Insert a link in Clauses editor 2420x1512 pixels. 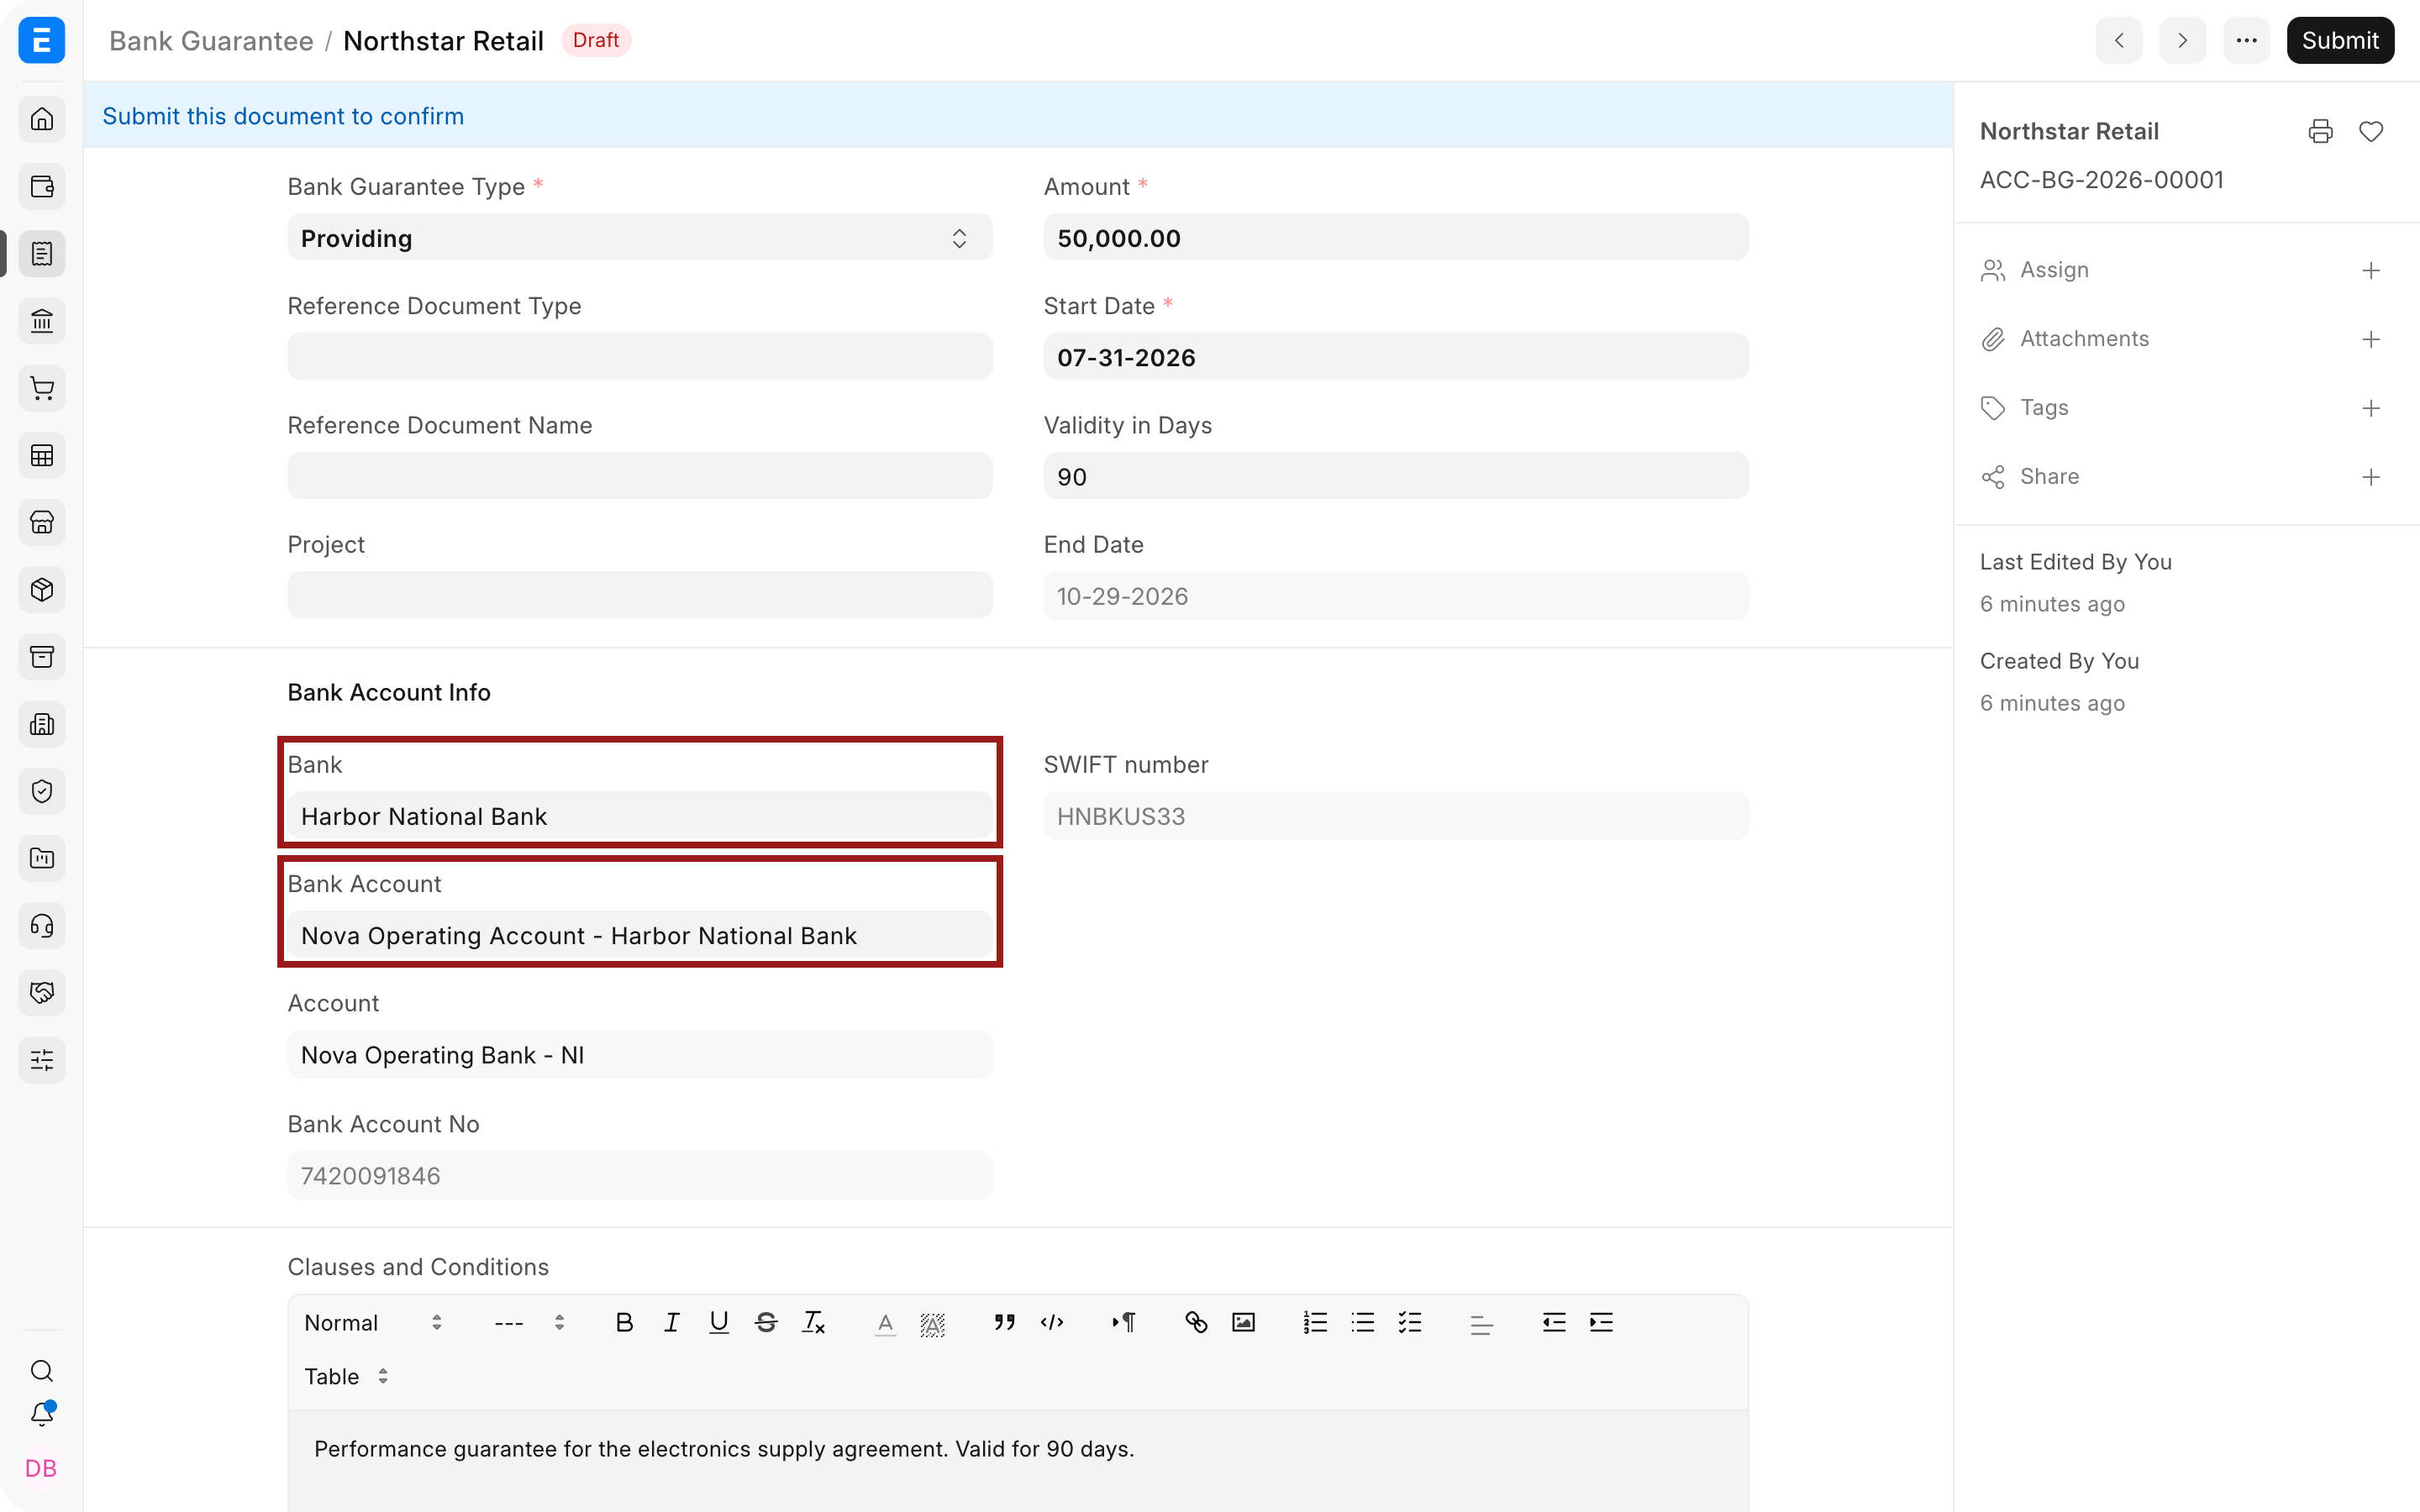pos(1196,1322)
